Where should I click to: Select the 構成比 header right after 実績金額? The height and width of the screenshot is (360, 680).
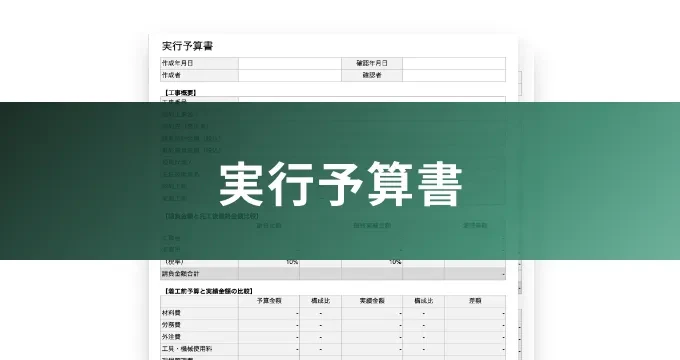[423, 301]
